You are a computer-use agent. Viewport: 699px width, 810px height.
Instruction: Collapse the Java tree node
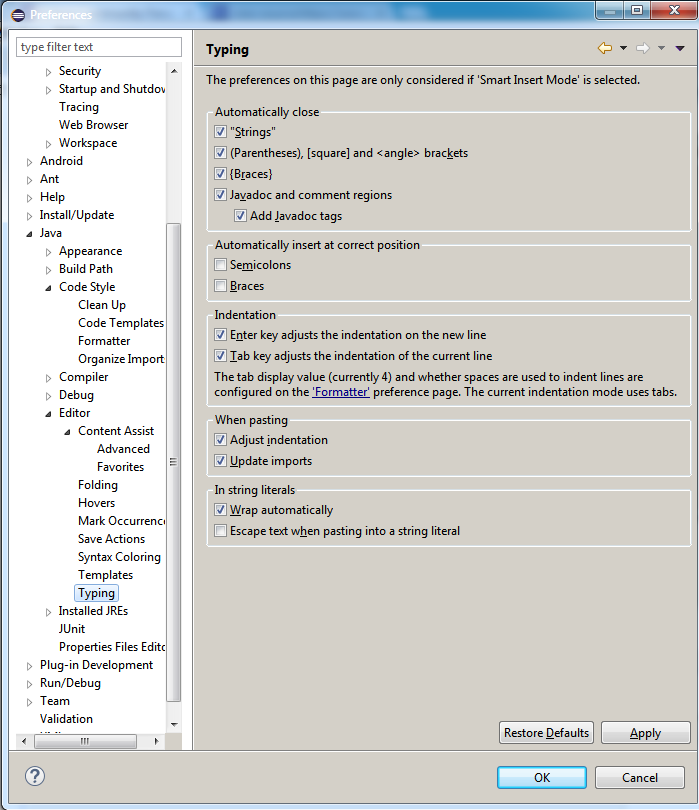click(x=29, y=234)
